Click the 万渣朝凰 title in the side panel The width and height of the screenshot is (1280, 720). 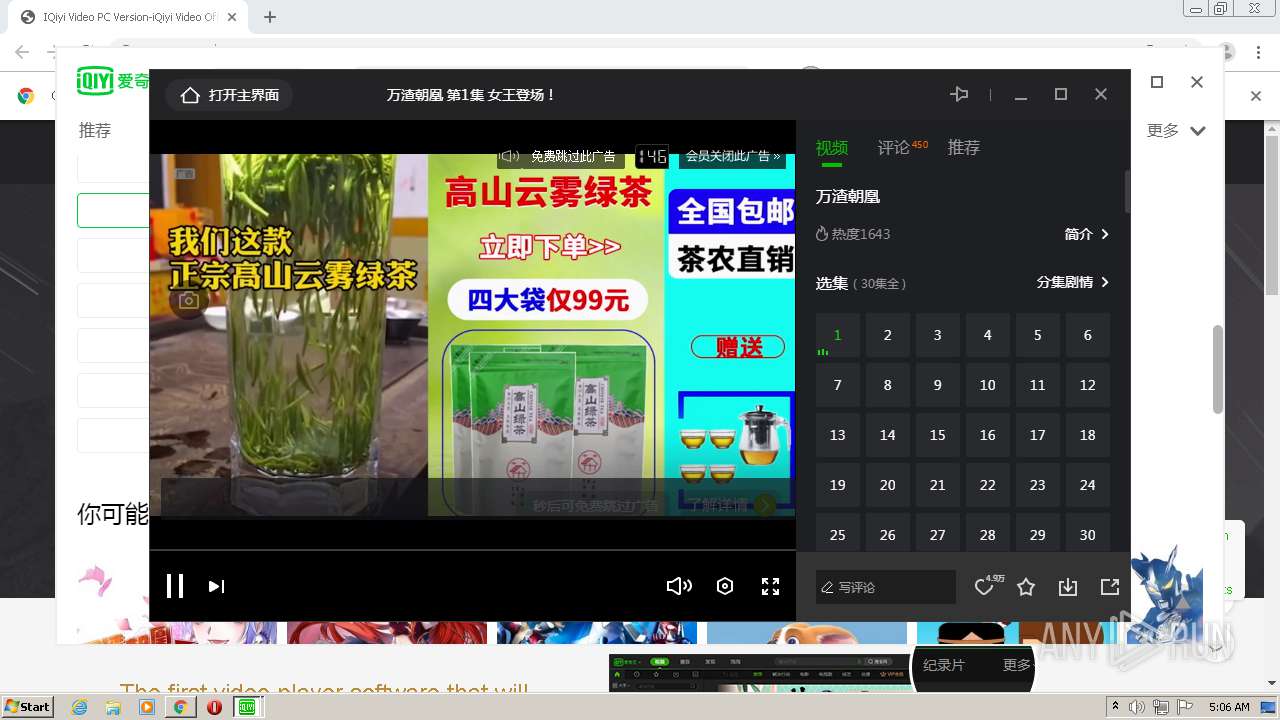[x=848, y=197]
